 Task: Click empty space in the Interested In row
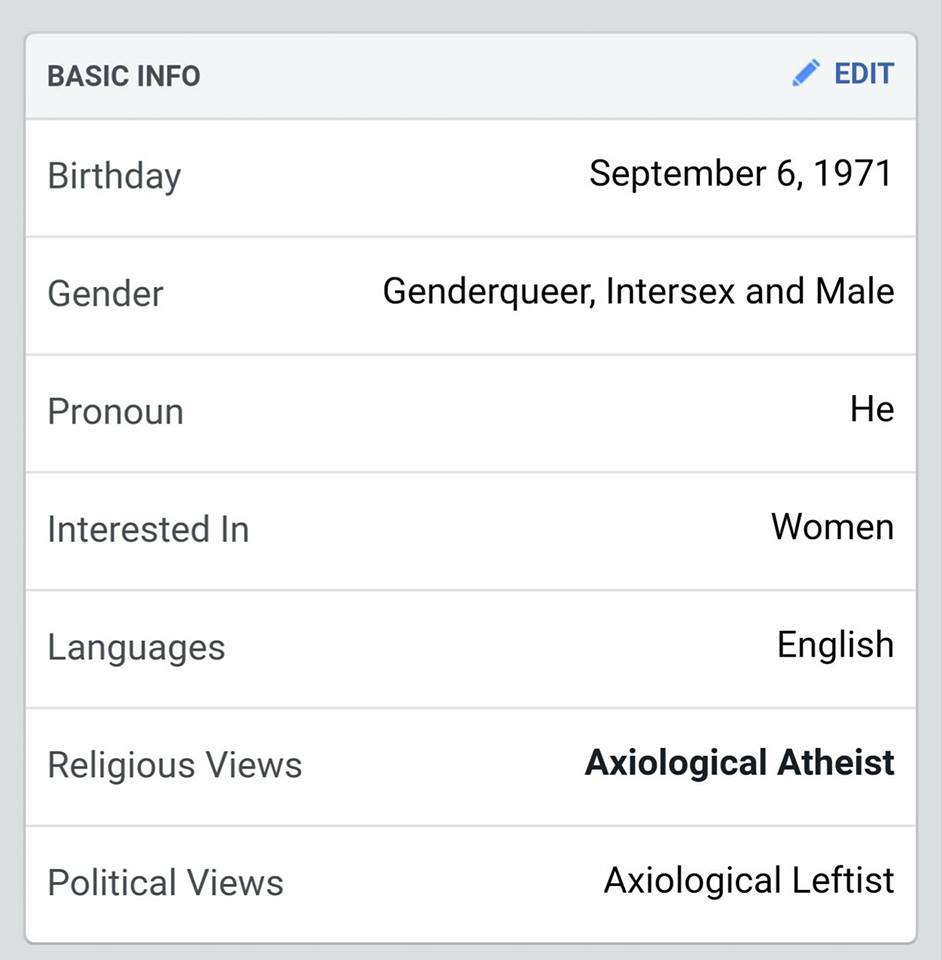508,530
